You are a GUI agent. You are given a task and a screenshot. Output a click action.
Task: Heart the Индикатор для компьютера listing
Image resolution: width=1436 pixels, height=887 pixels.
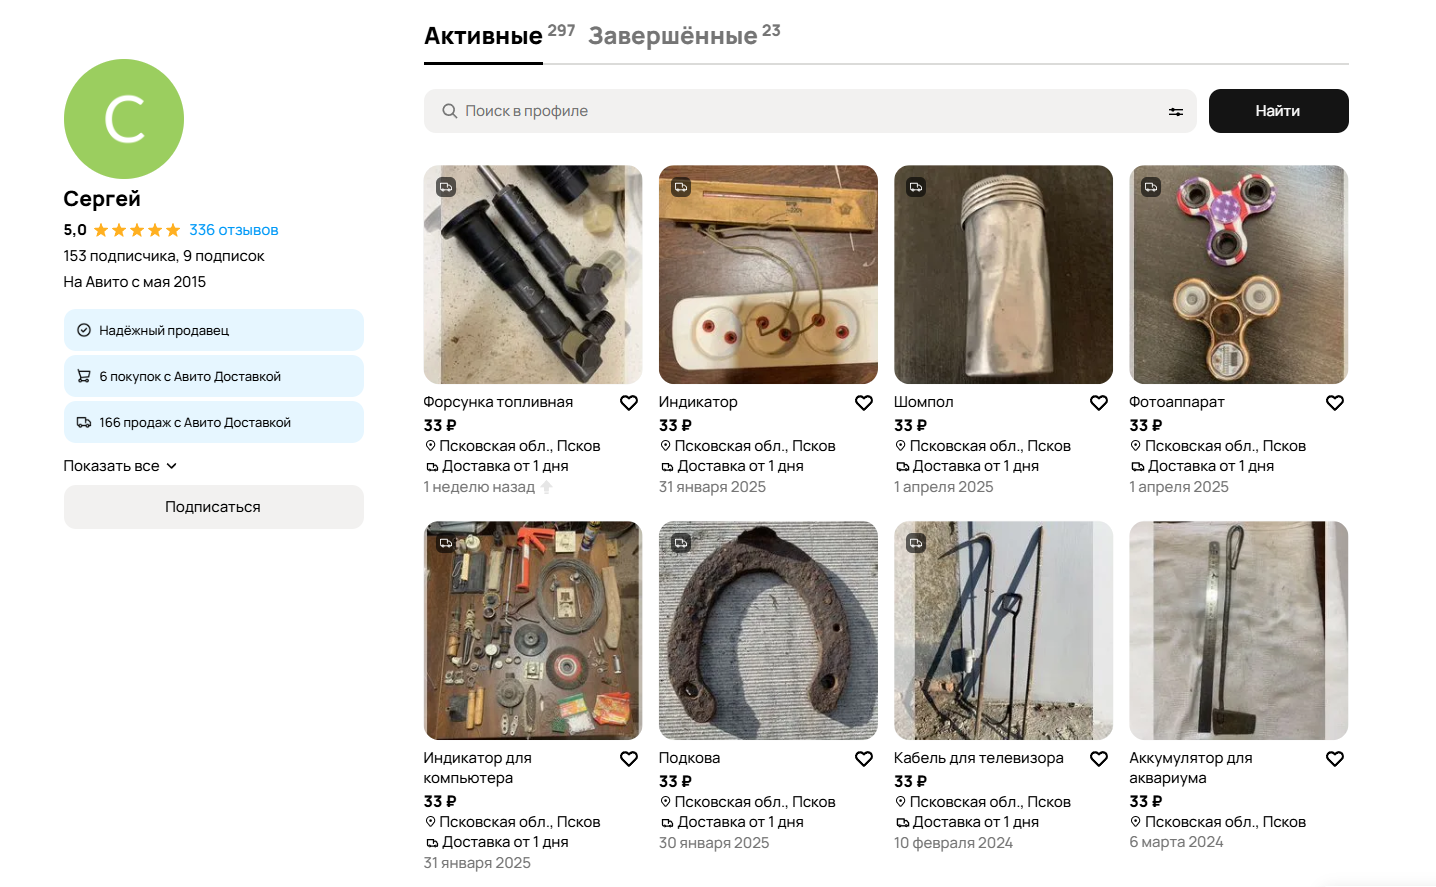click(x=629, y=759)
